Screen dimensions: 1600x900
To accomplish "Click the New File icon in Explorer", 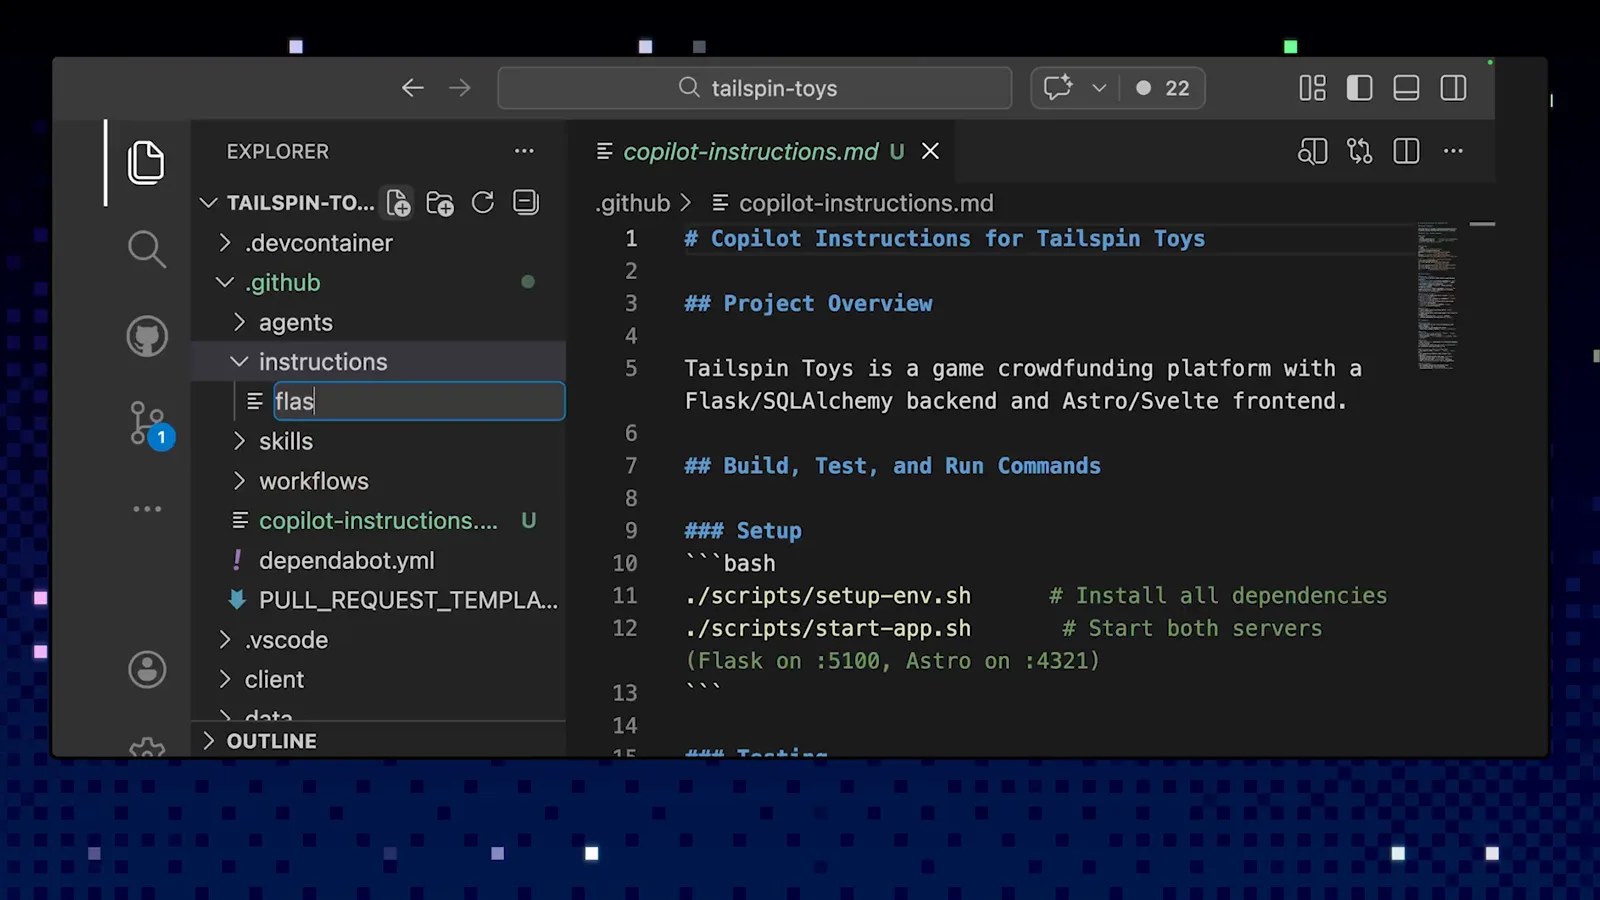I will pos(398,203).
